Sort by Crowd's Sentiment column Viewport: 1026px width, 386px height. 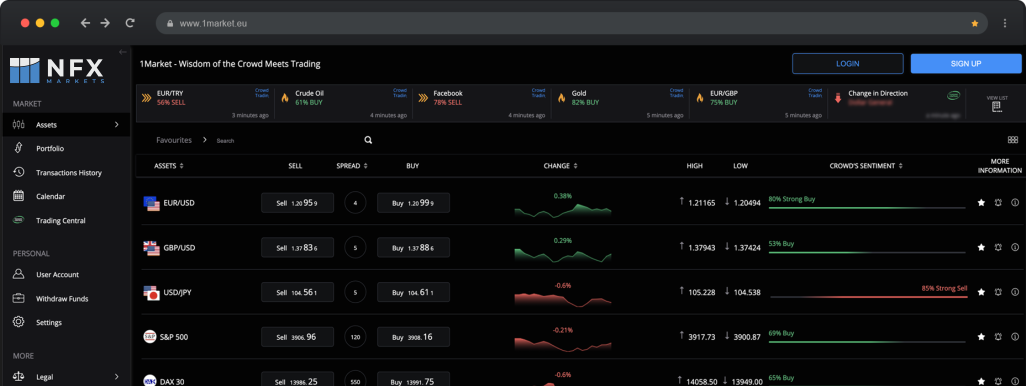(x=866, y=166)
